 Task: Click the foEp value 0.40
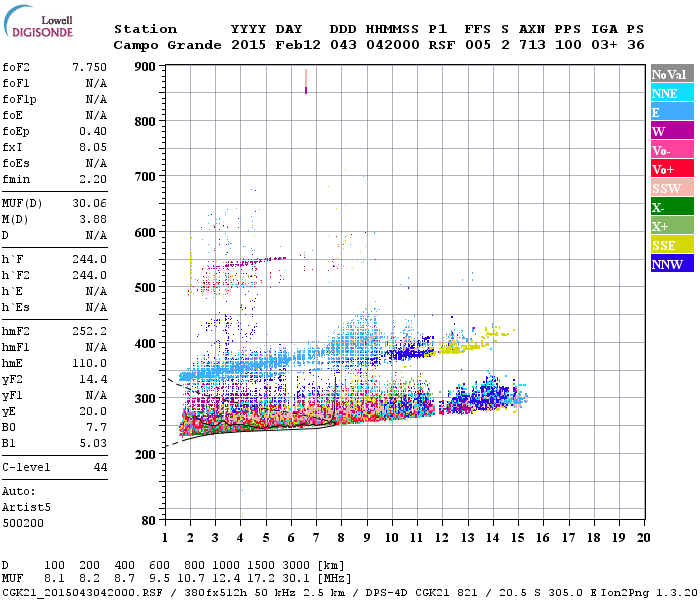click(93, 131)
